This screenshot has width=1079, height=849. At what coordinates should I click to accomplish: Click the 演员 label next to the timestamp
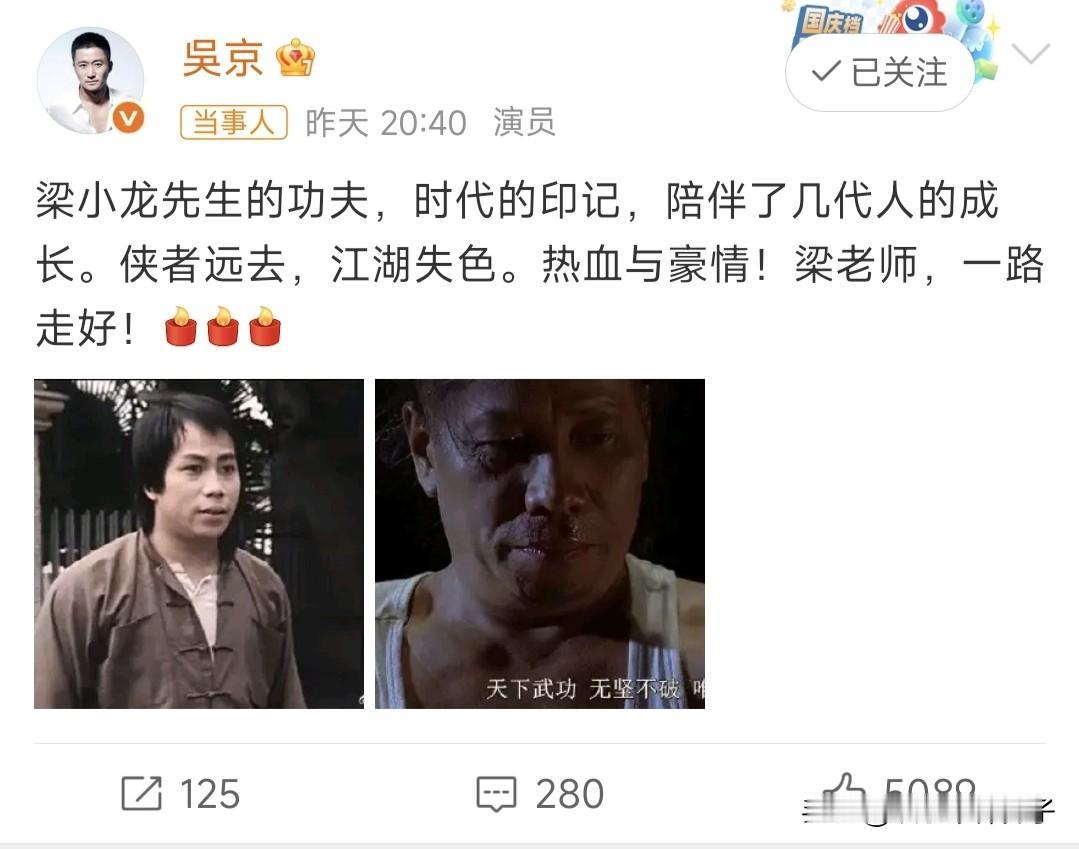[524, 122]
